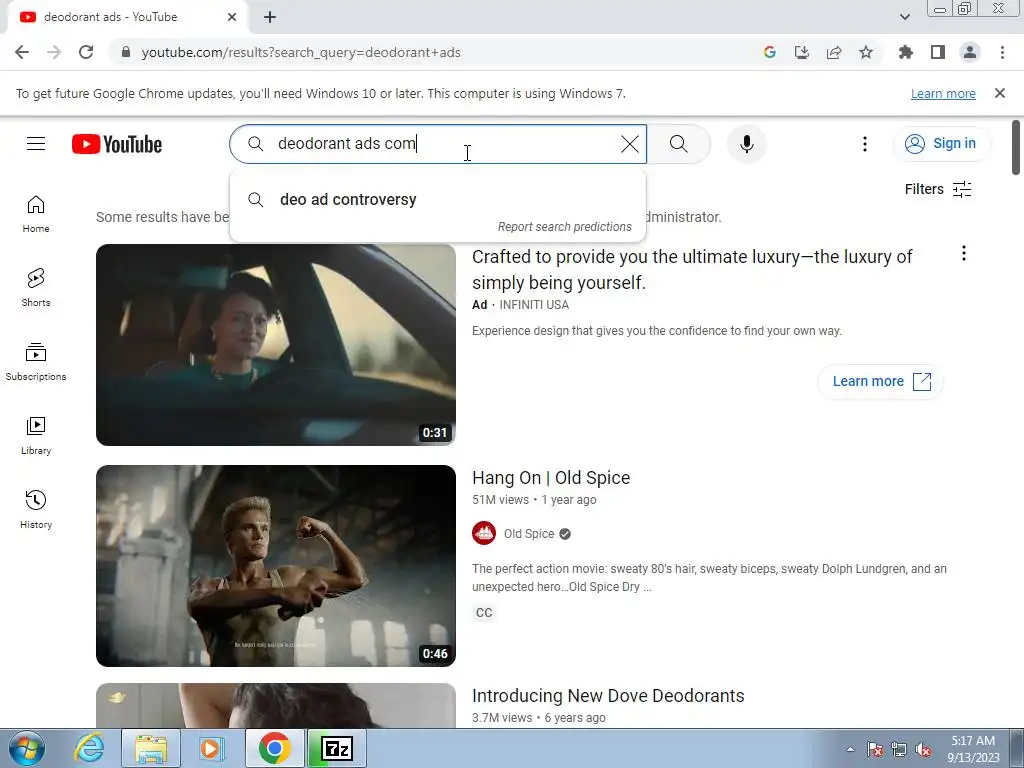The width and height of the screenshot is (1024, 768).
Task: Open the Filters options
Action: coord(938,189)
